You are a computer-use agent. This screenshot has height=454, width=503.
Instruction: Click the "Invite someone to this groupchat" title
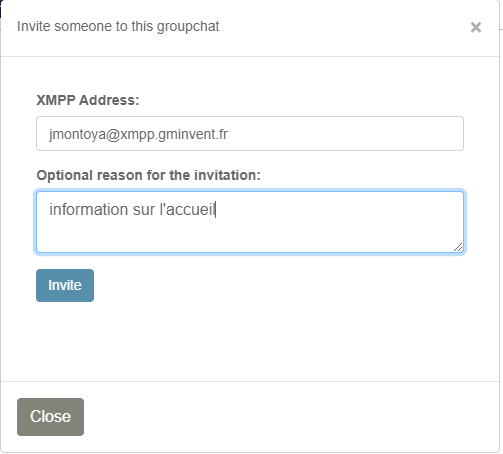(x=118, y=27)
